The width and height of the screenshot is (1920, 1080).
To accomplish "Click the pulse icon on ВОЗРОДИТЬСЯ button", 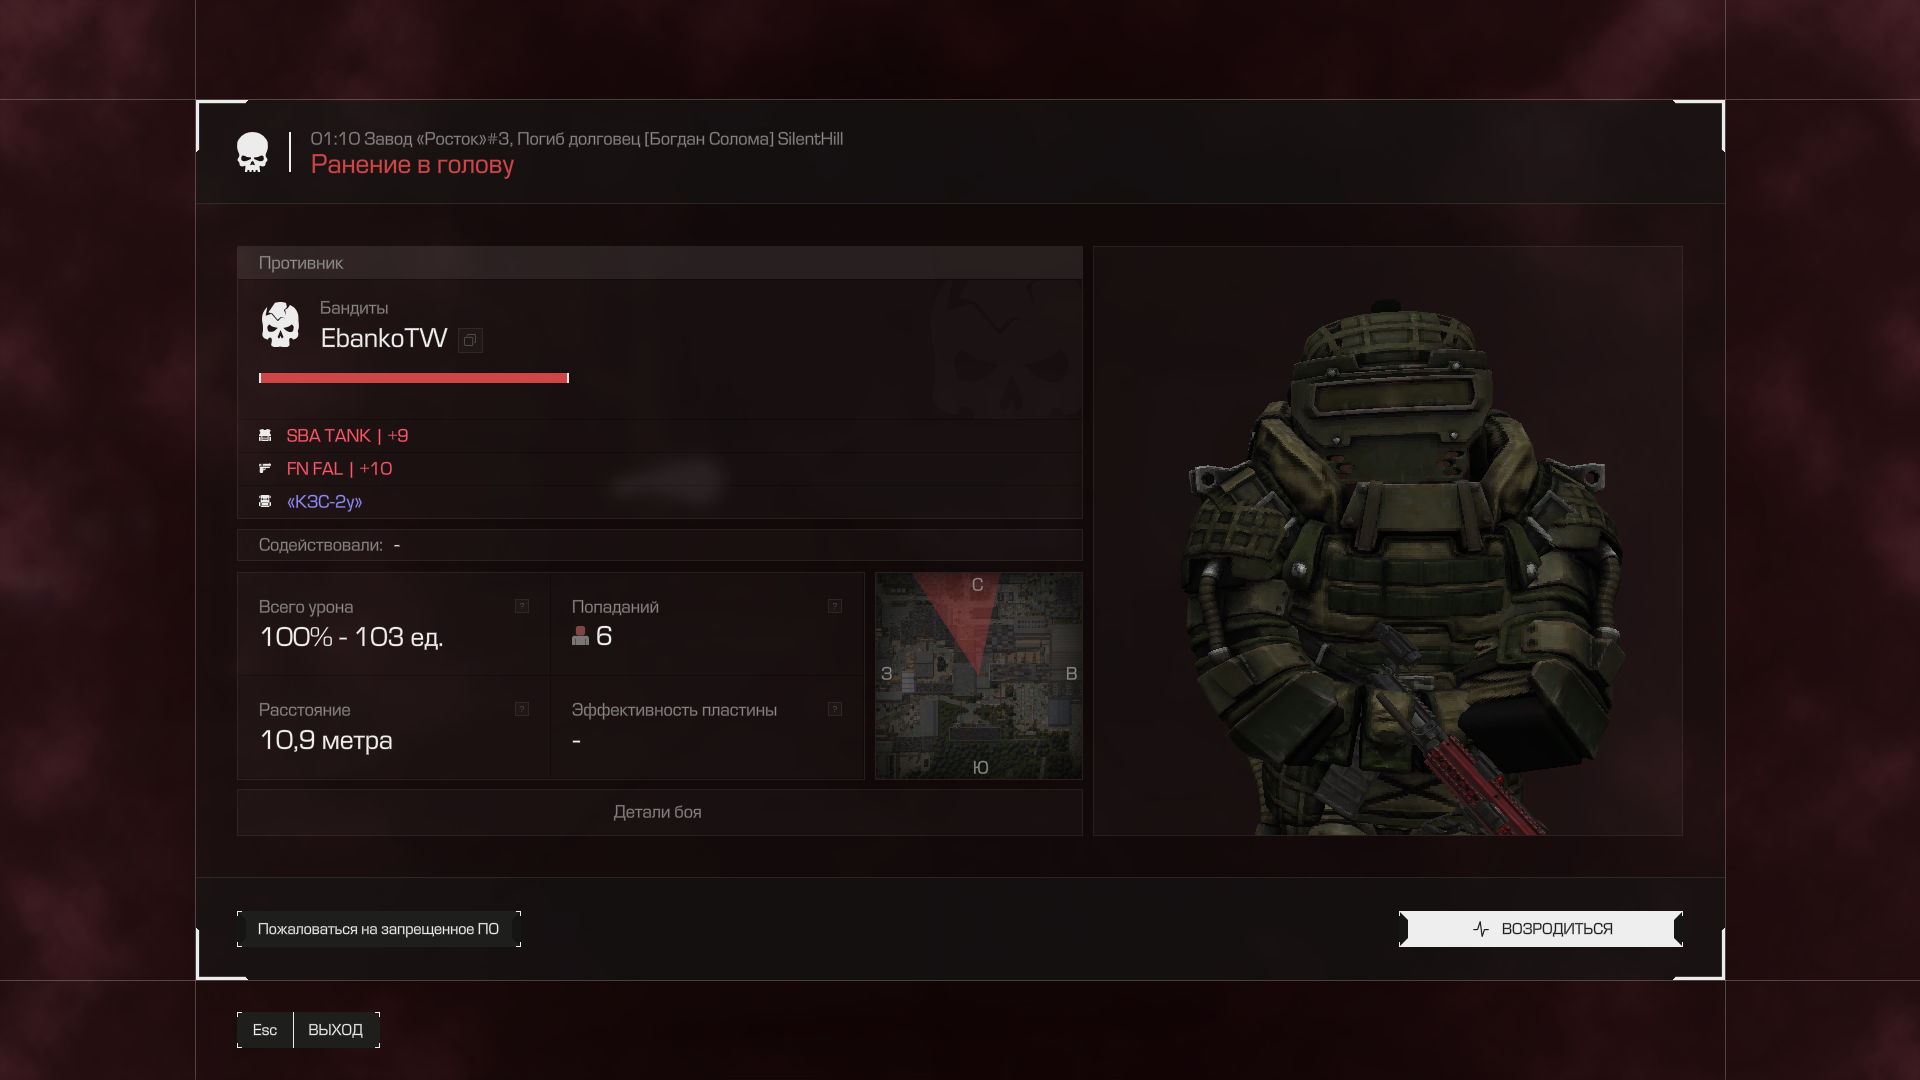I will pos(1481,929).
